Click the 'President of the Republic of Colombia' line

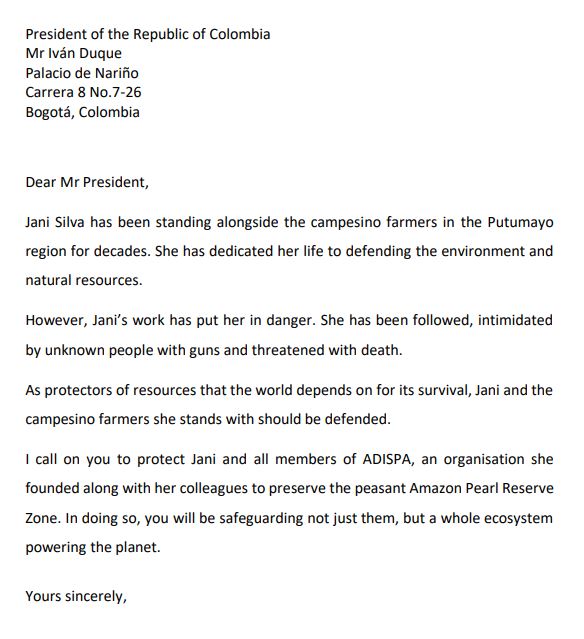pos(148,34)
